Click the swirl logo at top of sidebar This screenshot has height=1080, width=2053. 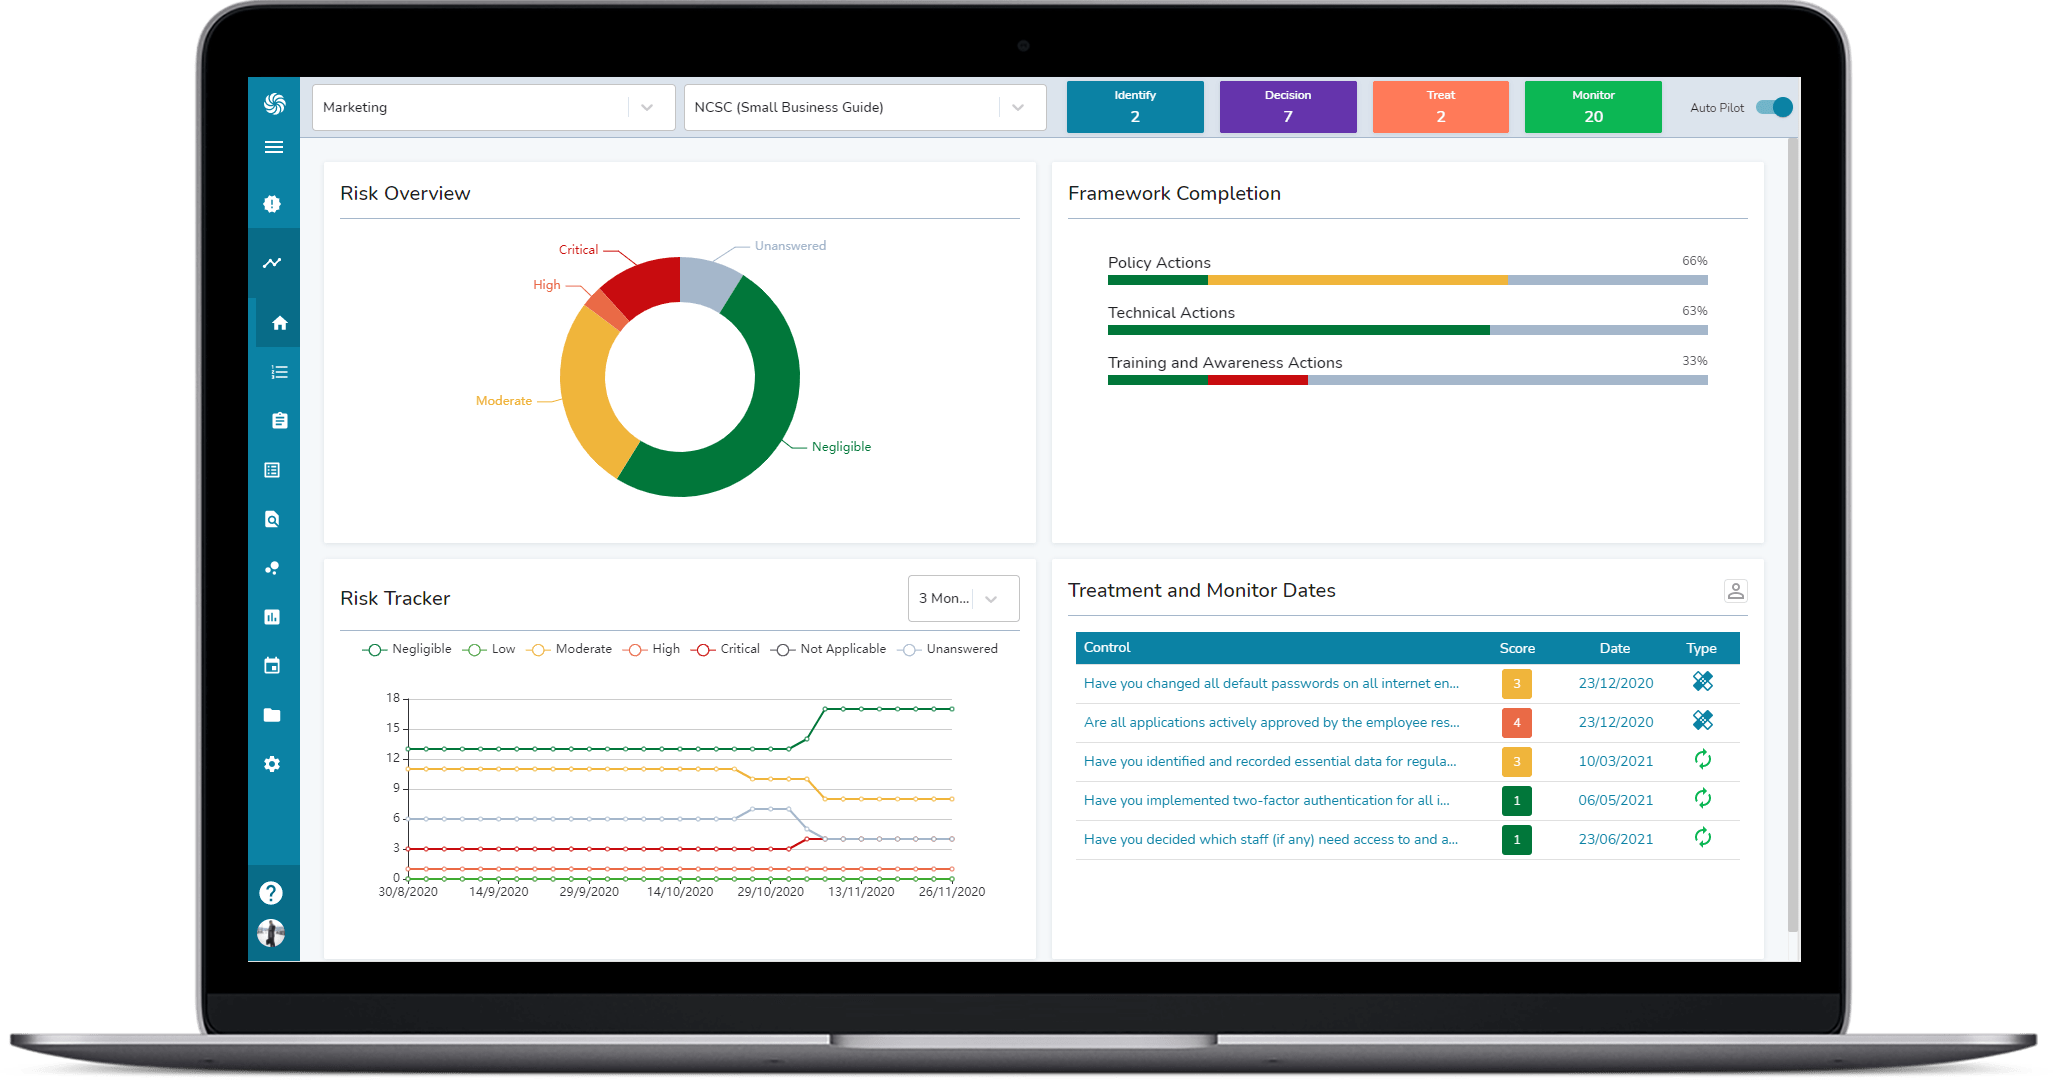[274, 104]
